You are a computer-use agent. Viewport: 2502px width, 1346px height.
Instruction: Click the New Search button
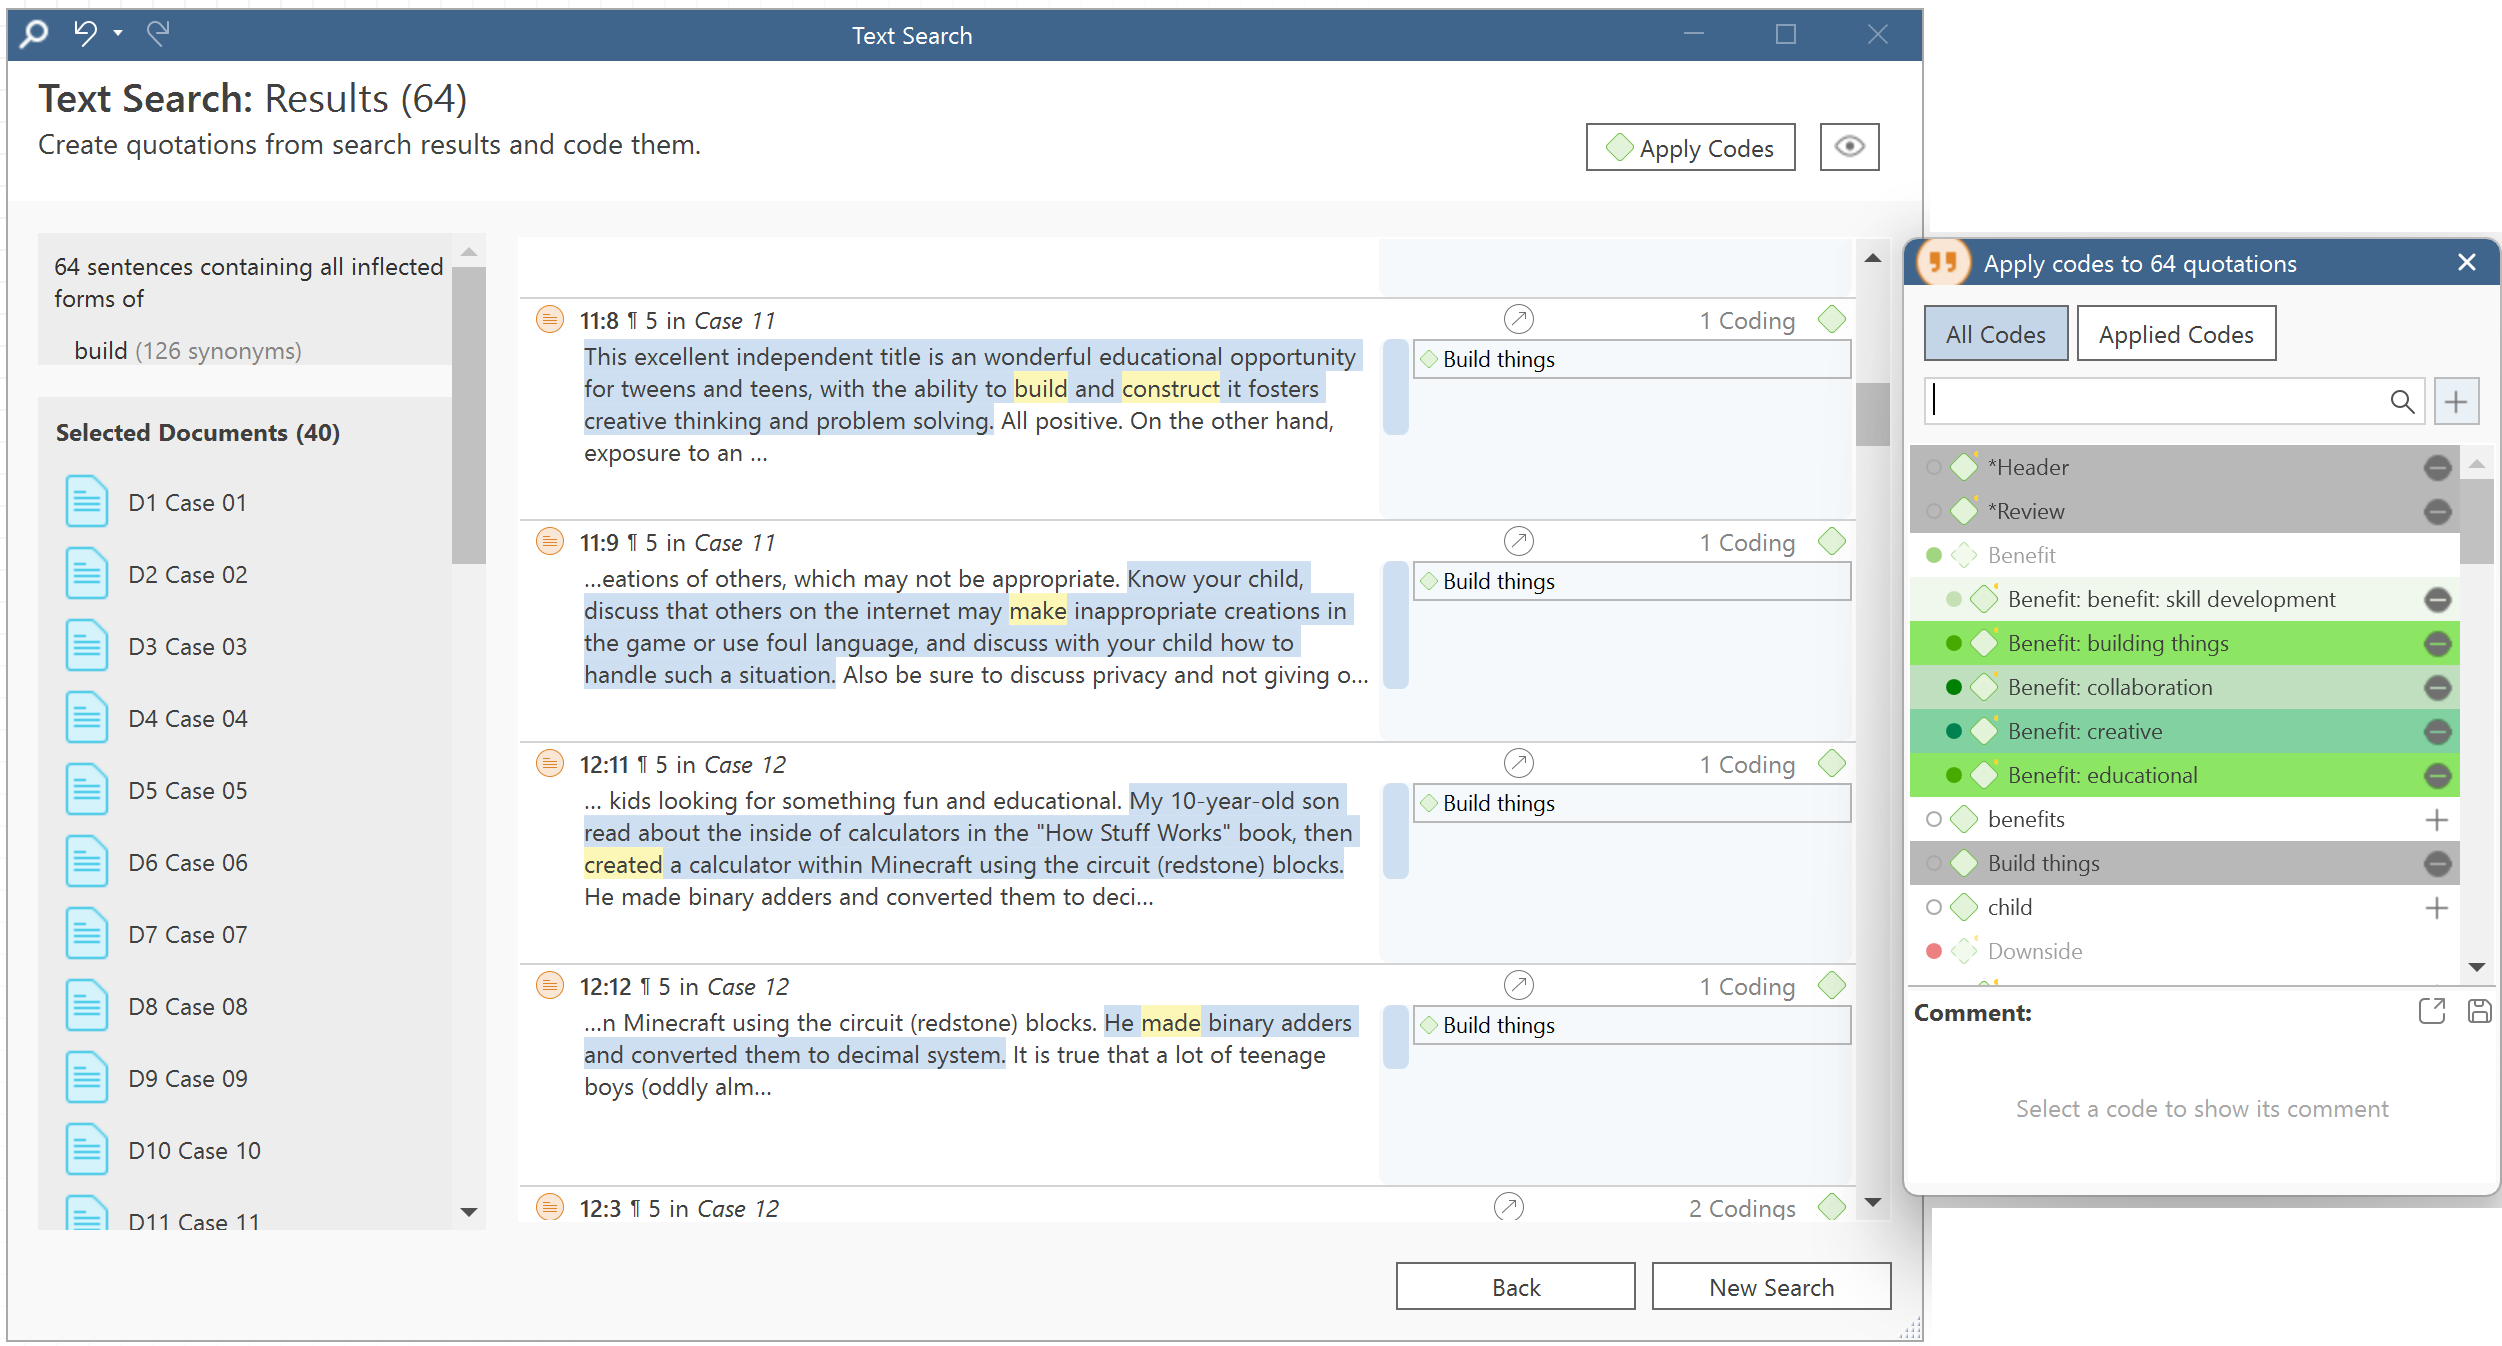(x=1770, y=1287)
